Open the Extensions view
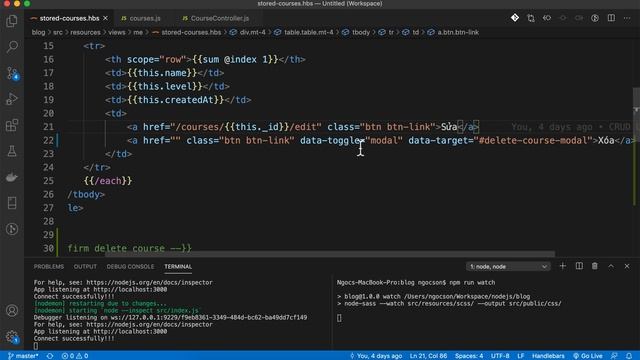 pos(12,125)
